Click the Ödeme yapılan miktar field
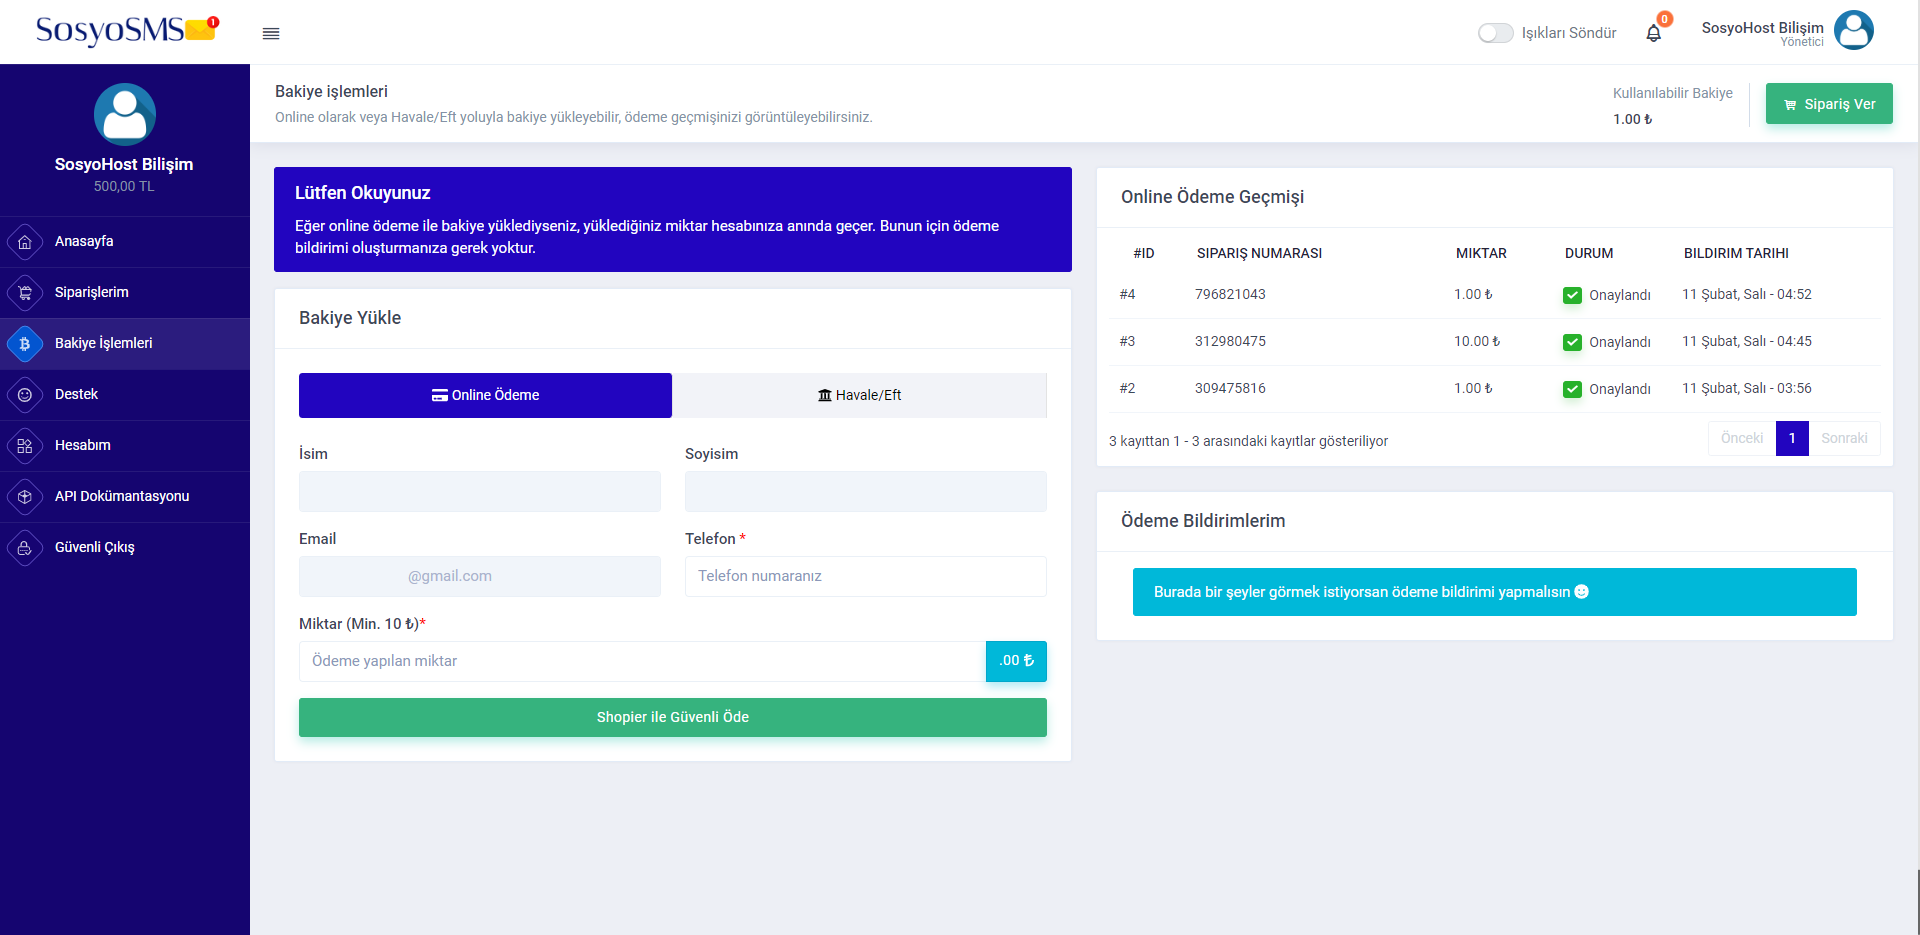Screen dimensions: 1920x935 pyautogui.click(x=641, y=661)
